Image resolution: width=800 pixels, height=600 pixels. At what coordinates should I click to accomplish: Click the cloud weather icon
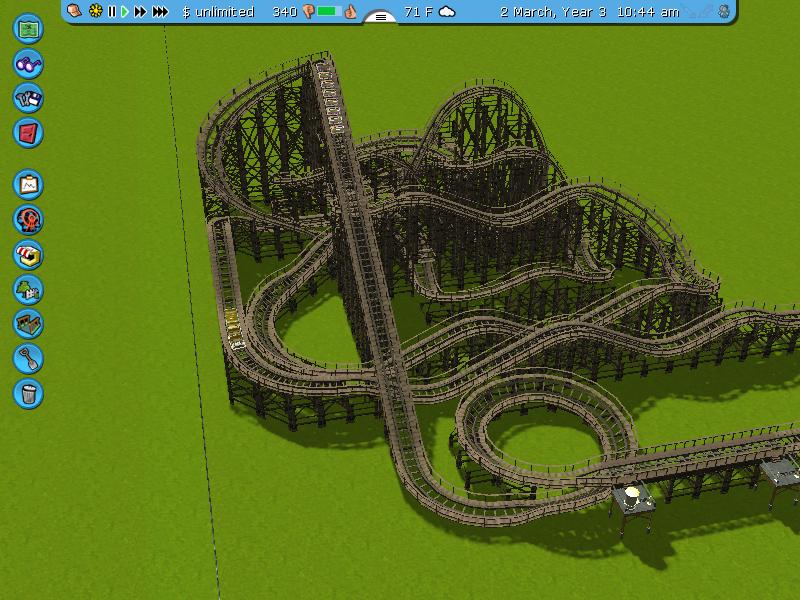tap(447, 11)
